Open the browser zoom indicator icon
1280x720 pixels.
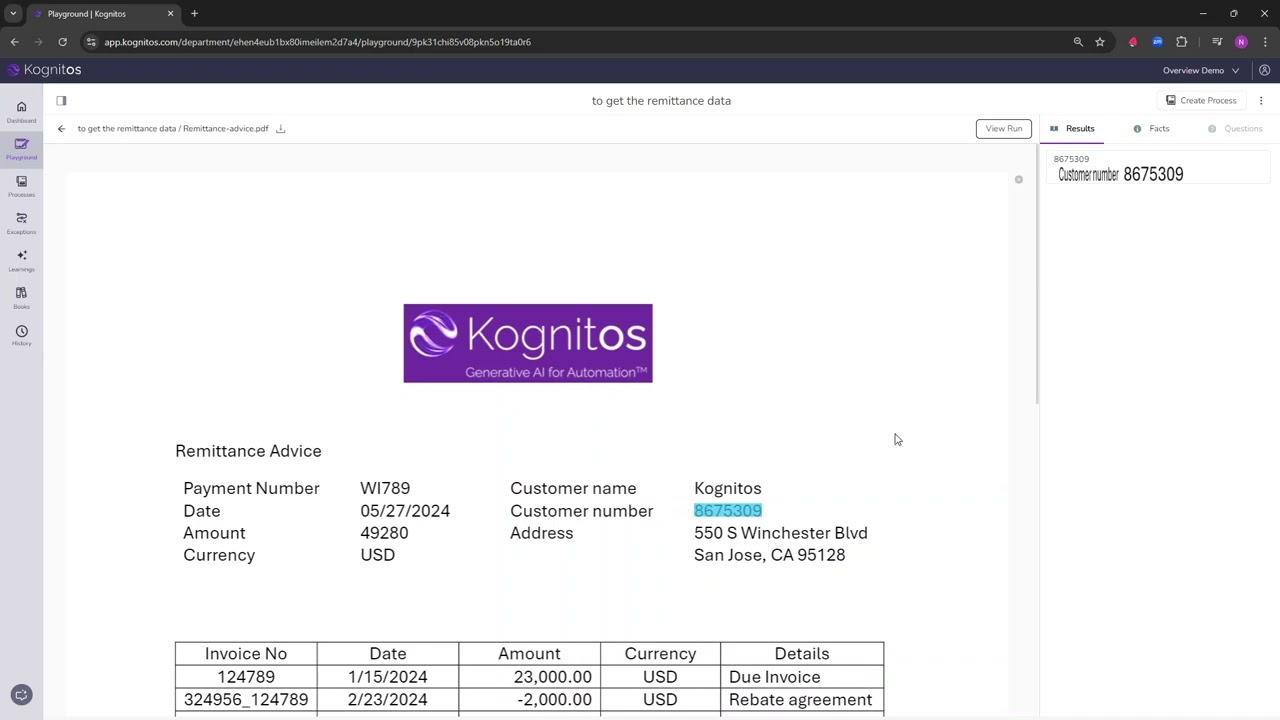[x=1078, y=42]
